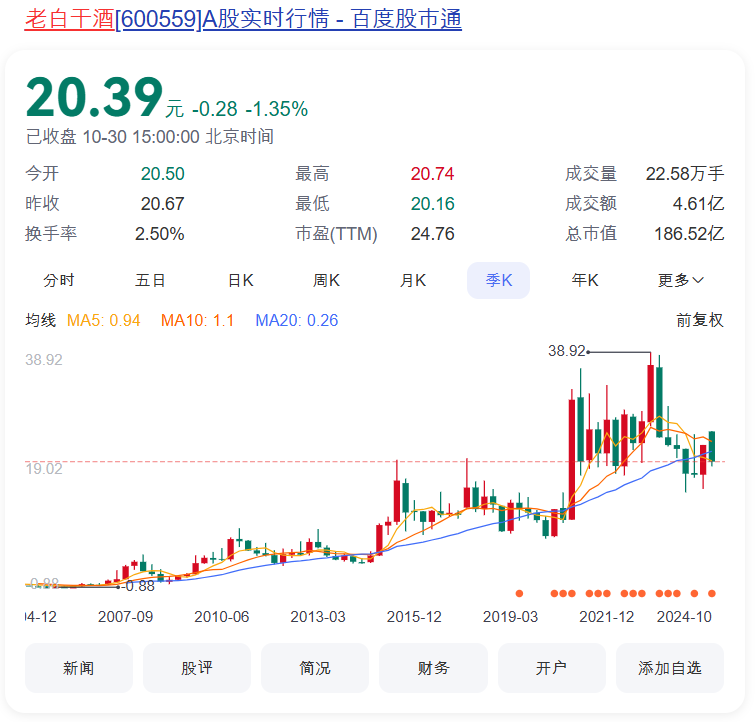Viewport: 755px width, 722px height.
Task: Click the 市盈(TTM) value 24.76
Action: coord(432,234)
